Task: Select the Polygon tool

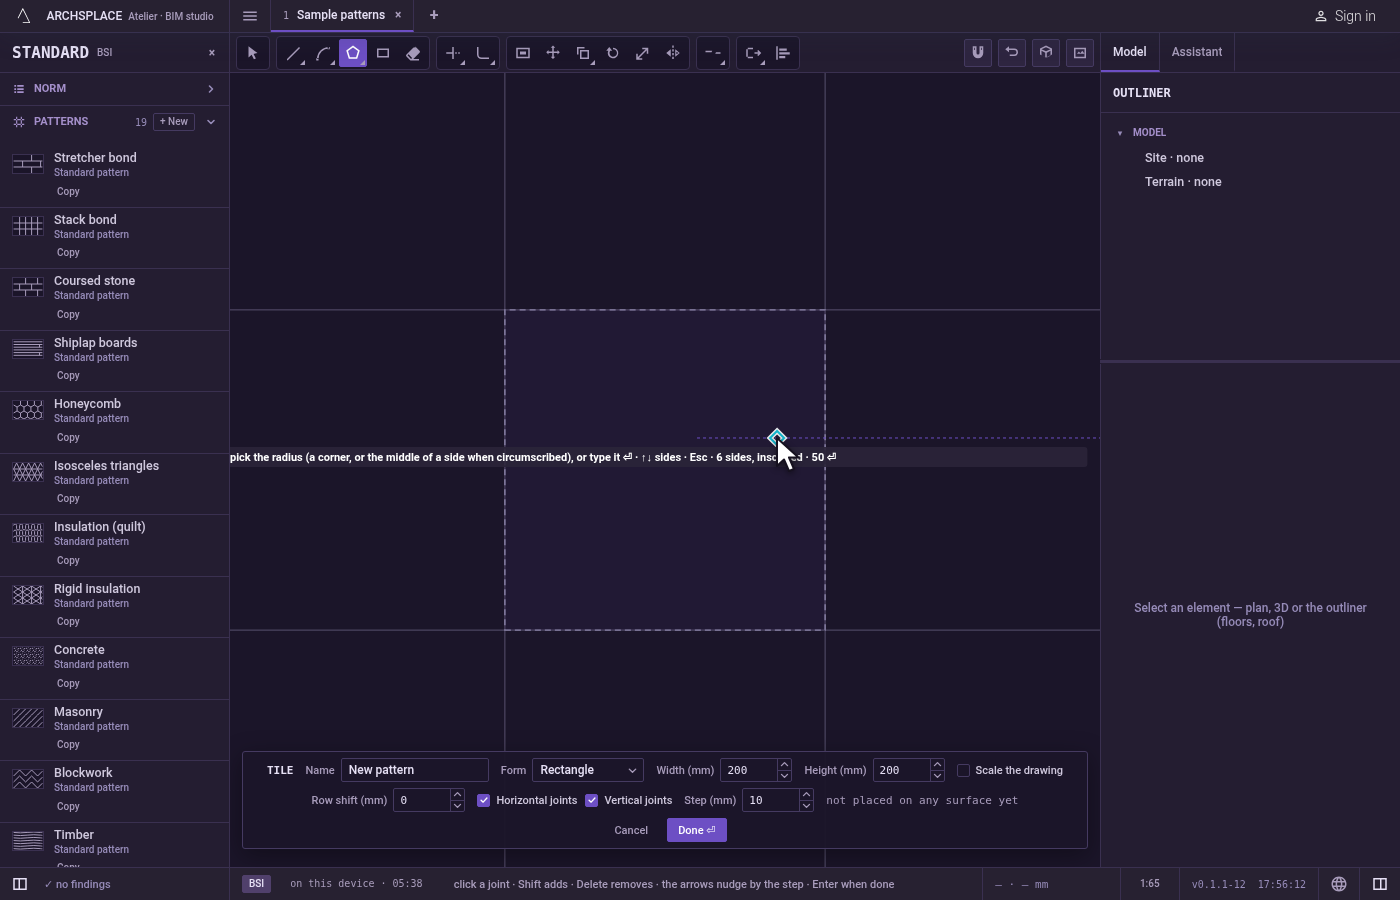Action: tap(353, 53)
